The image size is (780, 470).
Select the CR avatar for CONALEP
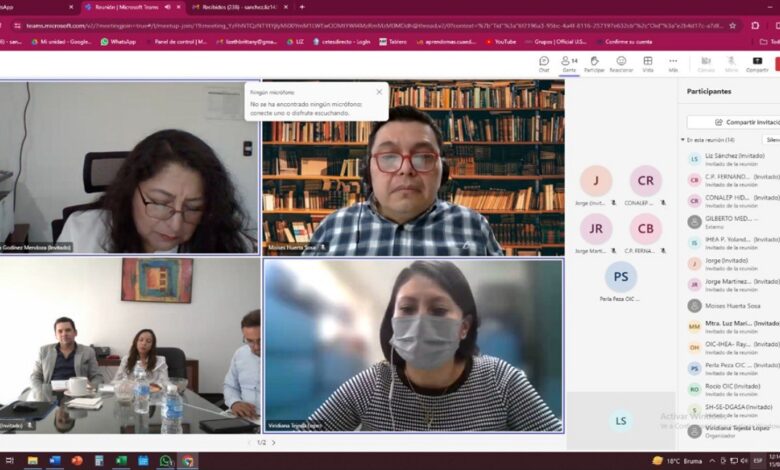(646, 181)
